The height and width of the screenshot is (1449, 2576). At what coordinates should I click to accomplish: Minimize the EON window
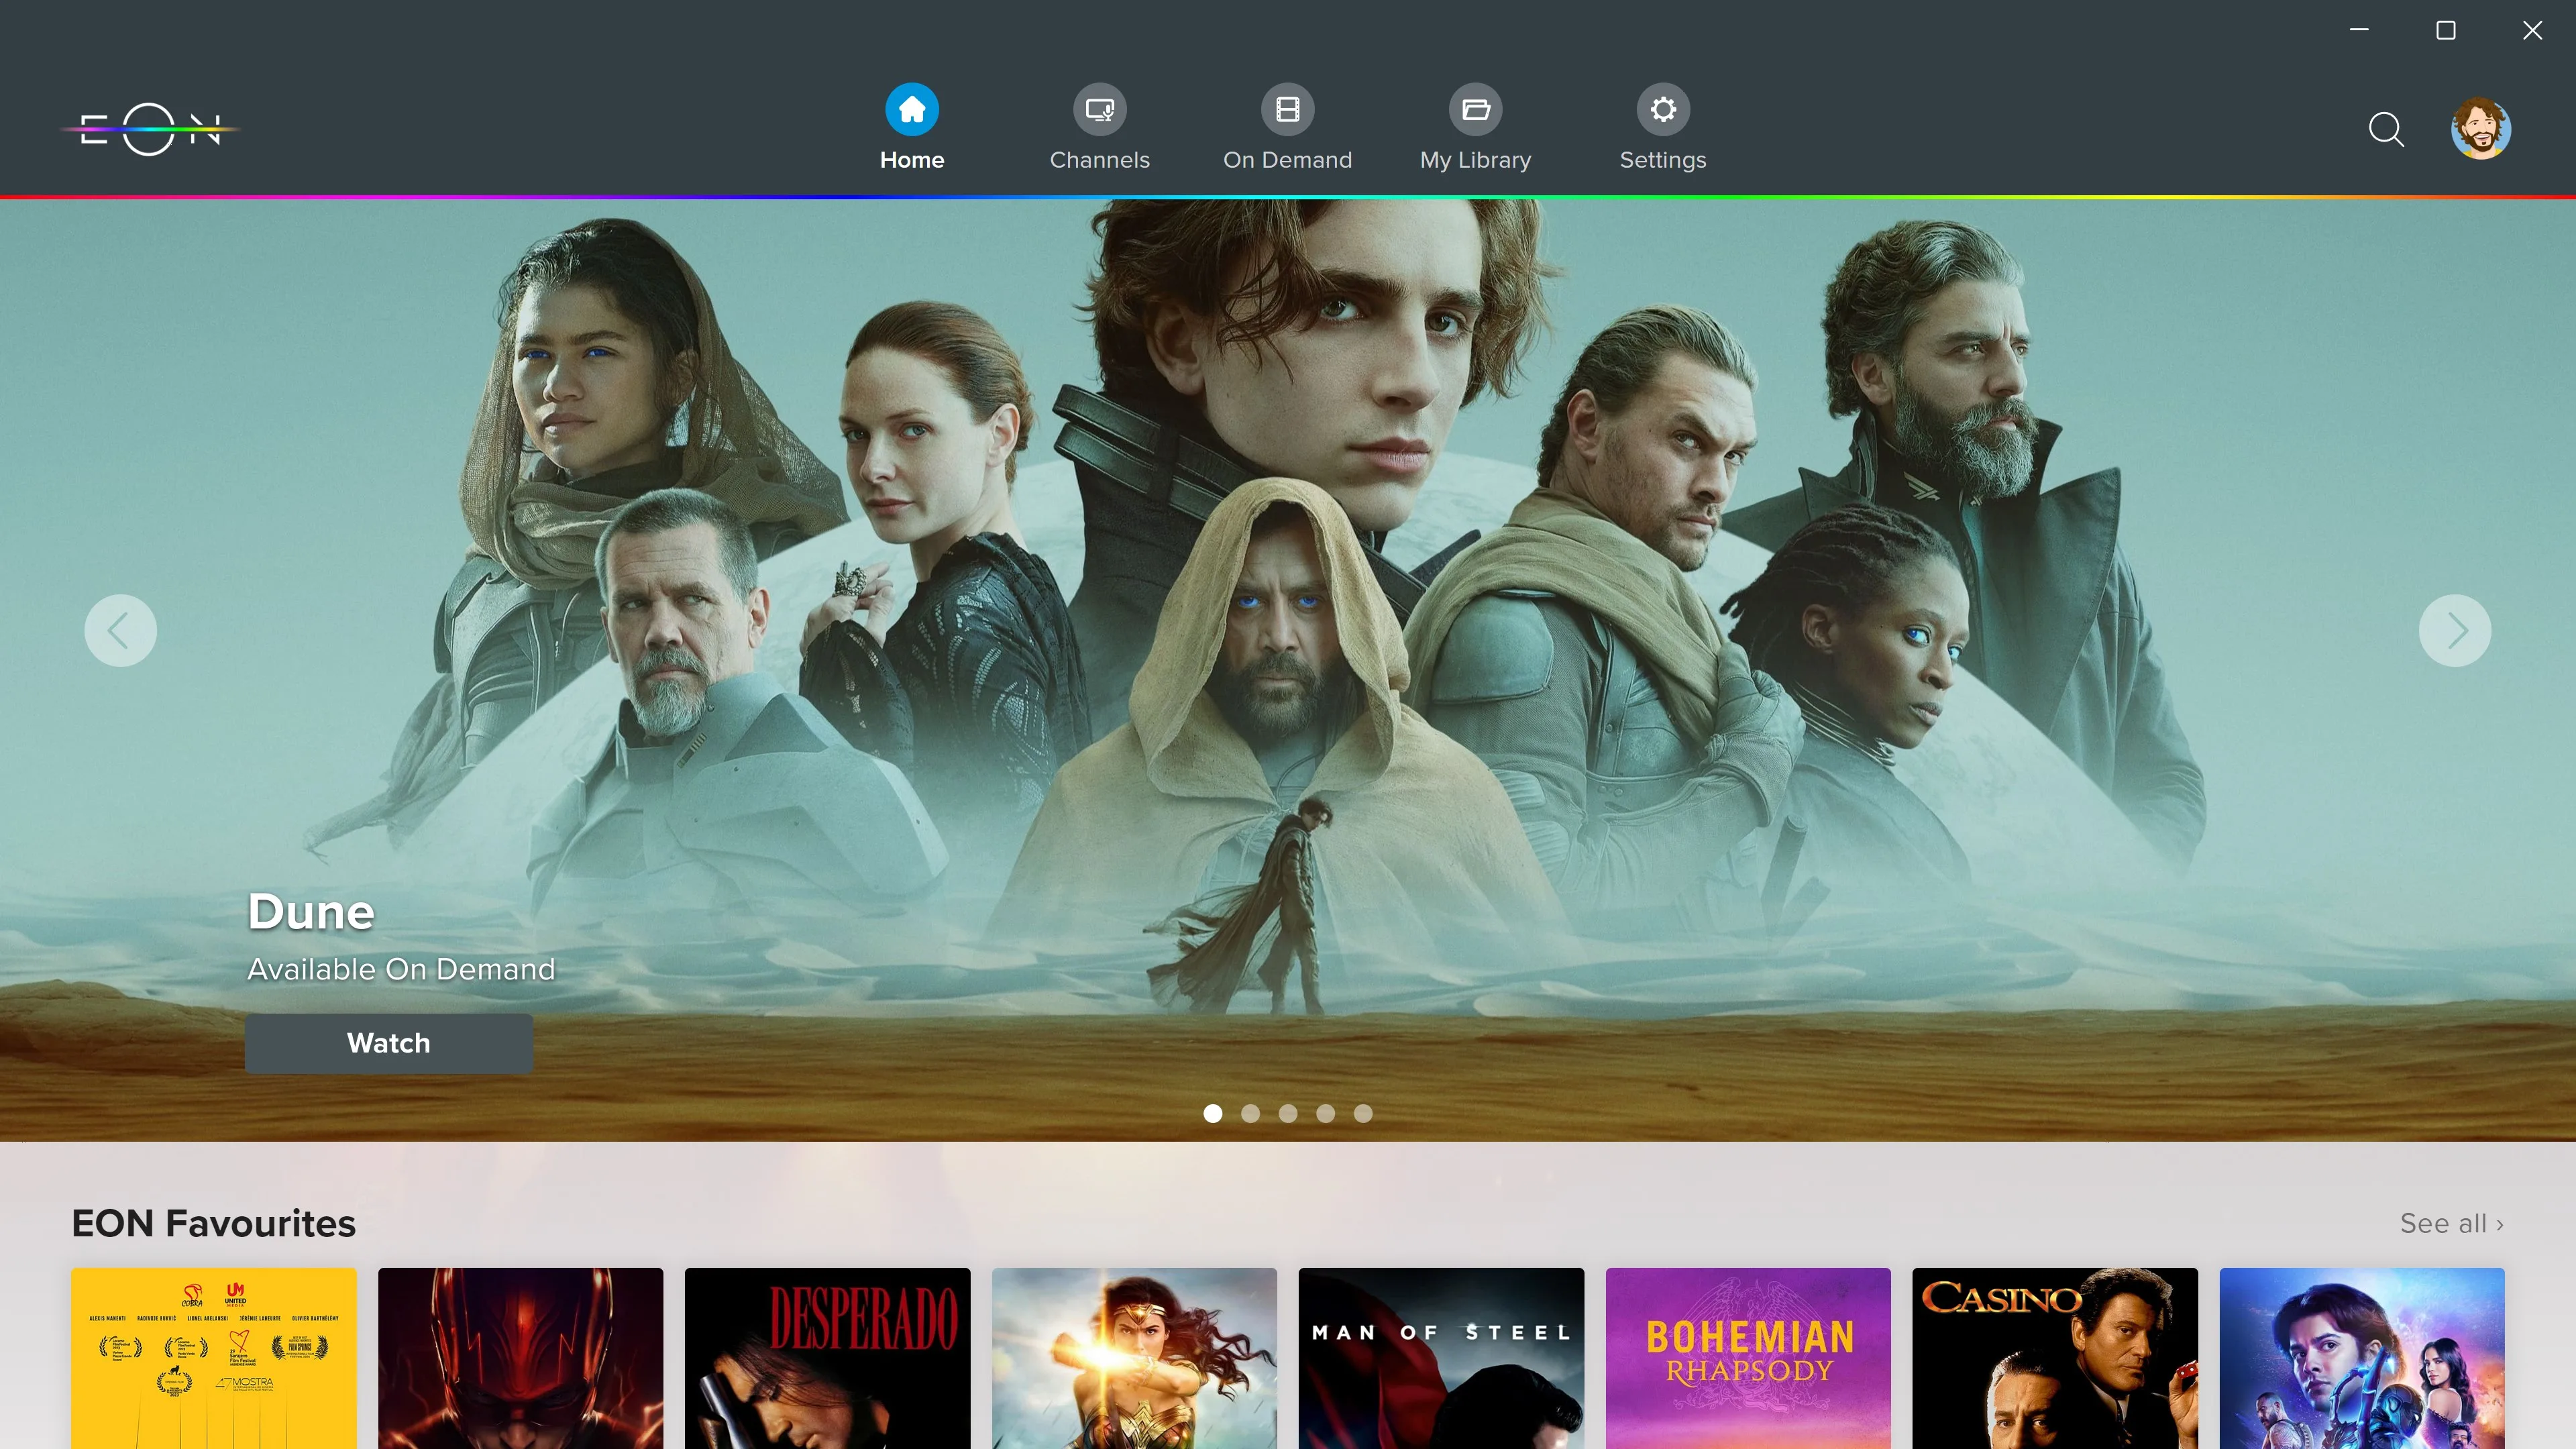[2359, 30]
